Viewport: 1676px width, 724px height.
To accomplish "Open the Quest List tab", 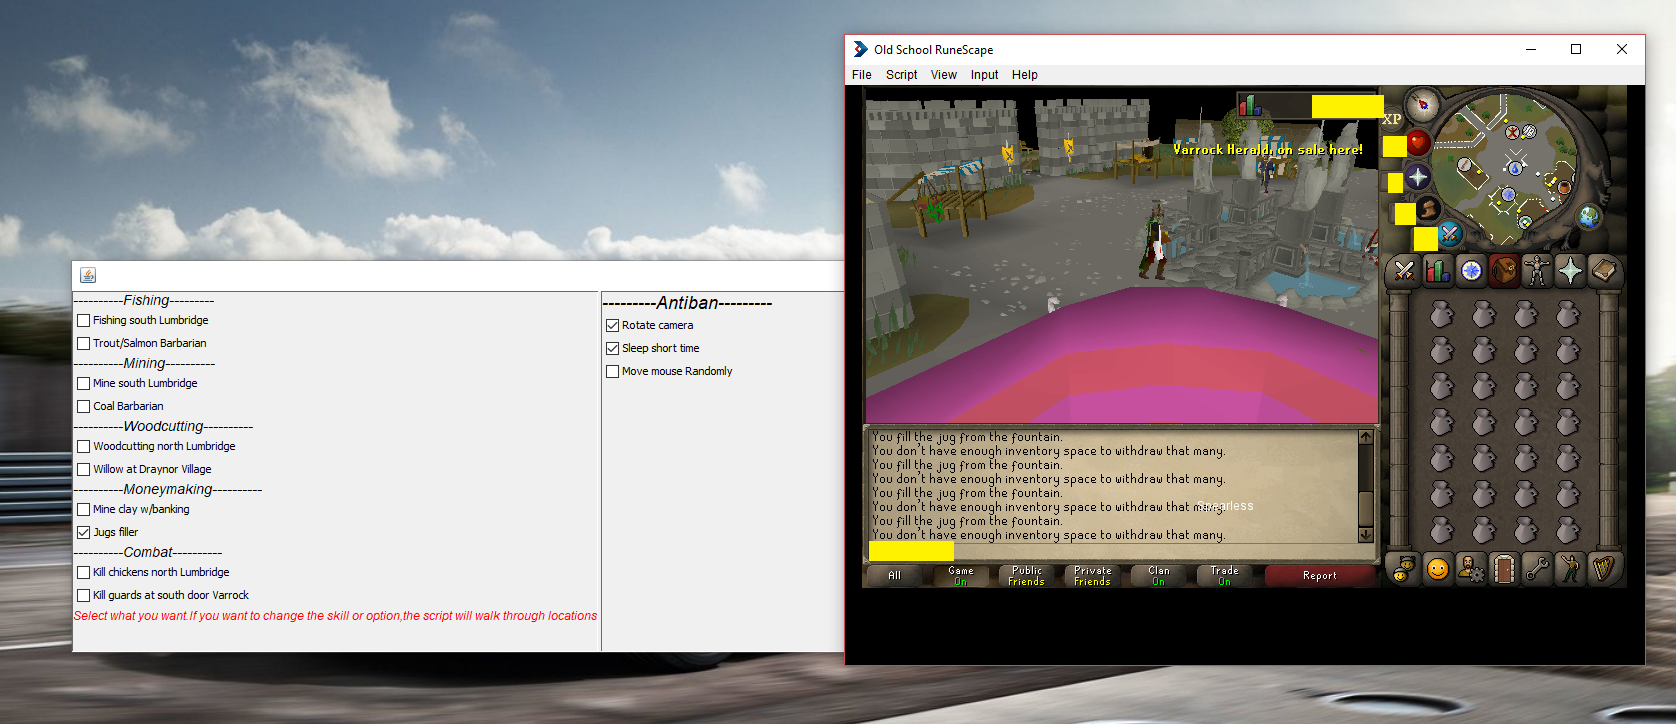I will (1471, 271).
